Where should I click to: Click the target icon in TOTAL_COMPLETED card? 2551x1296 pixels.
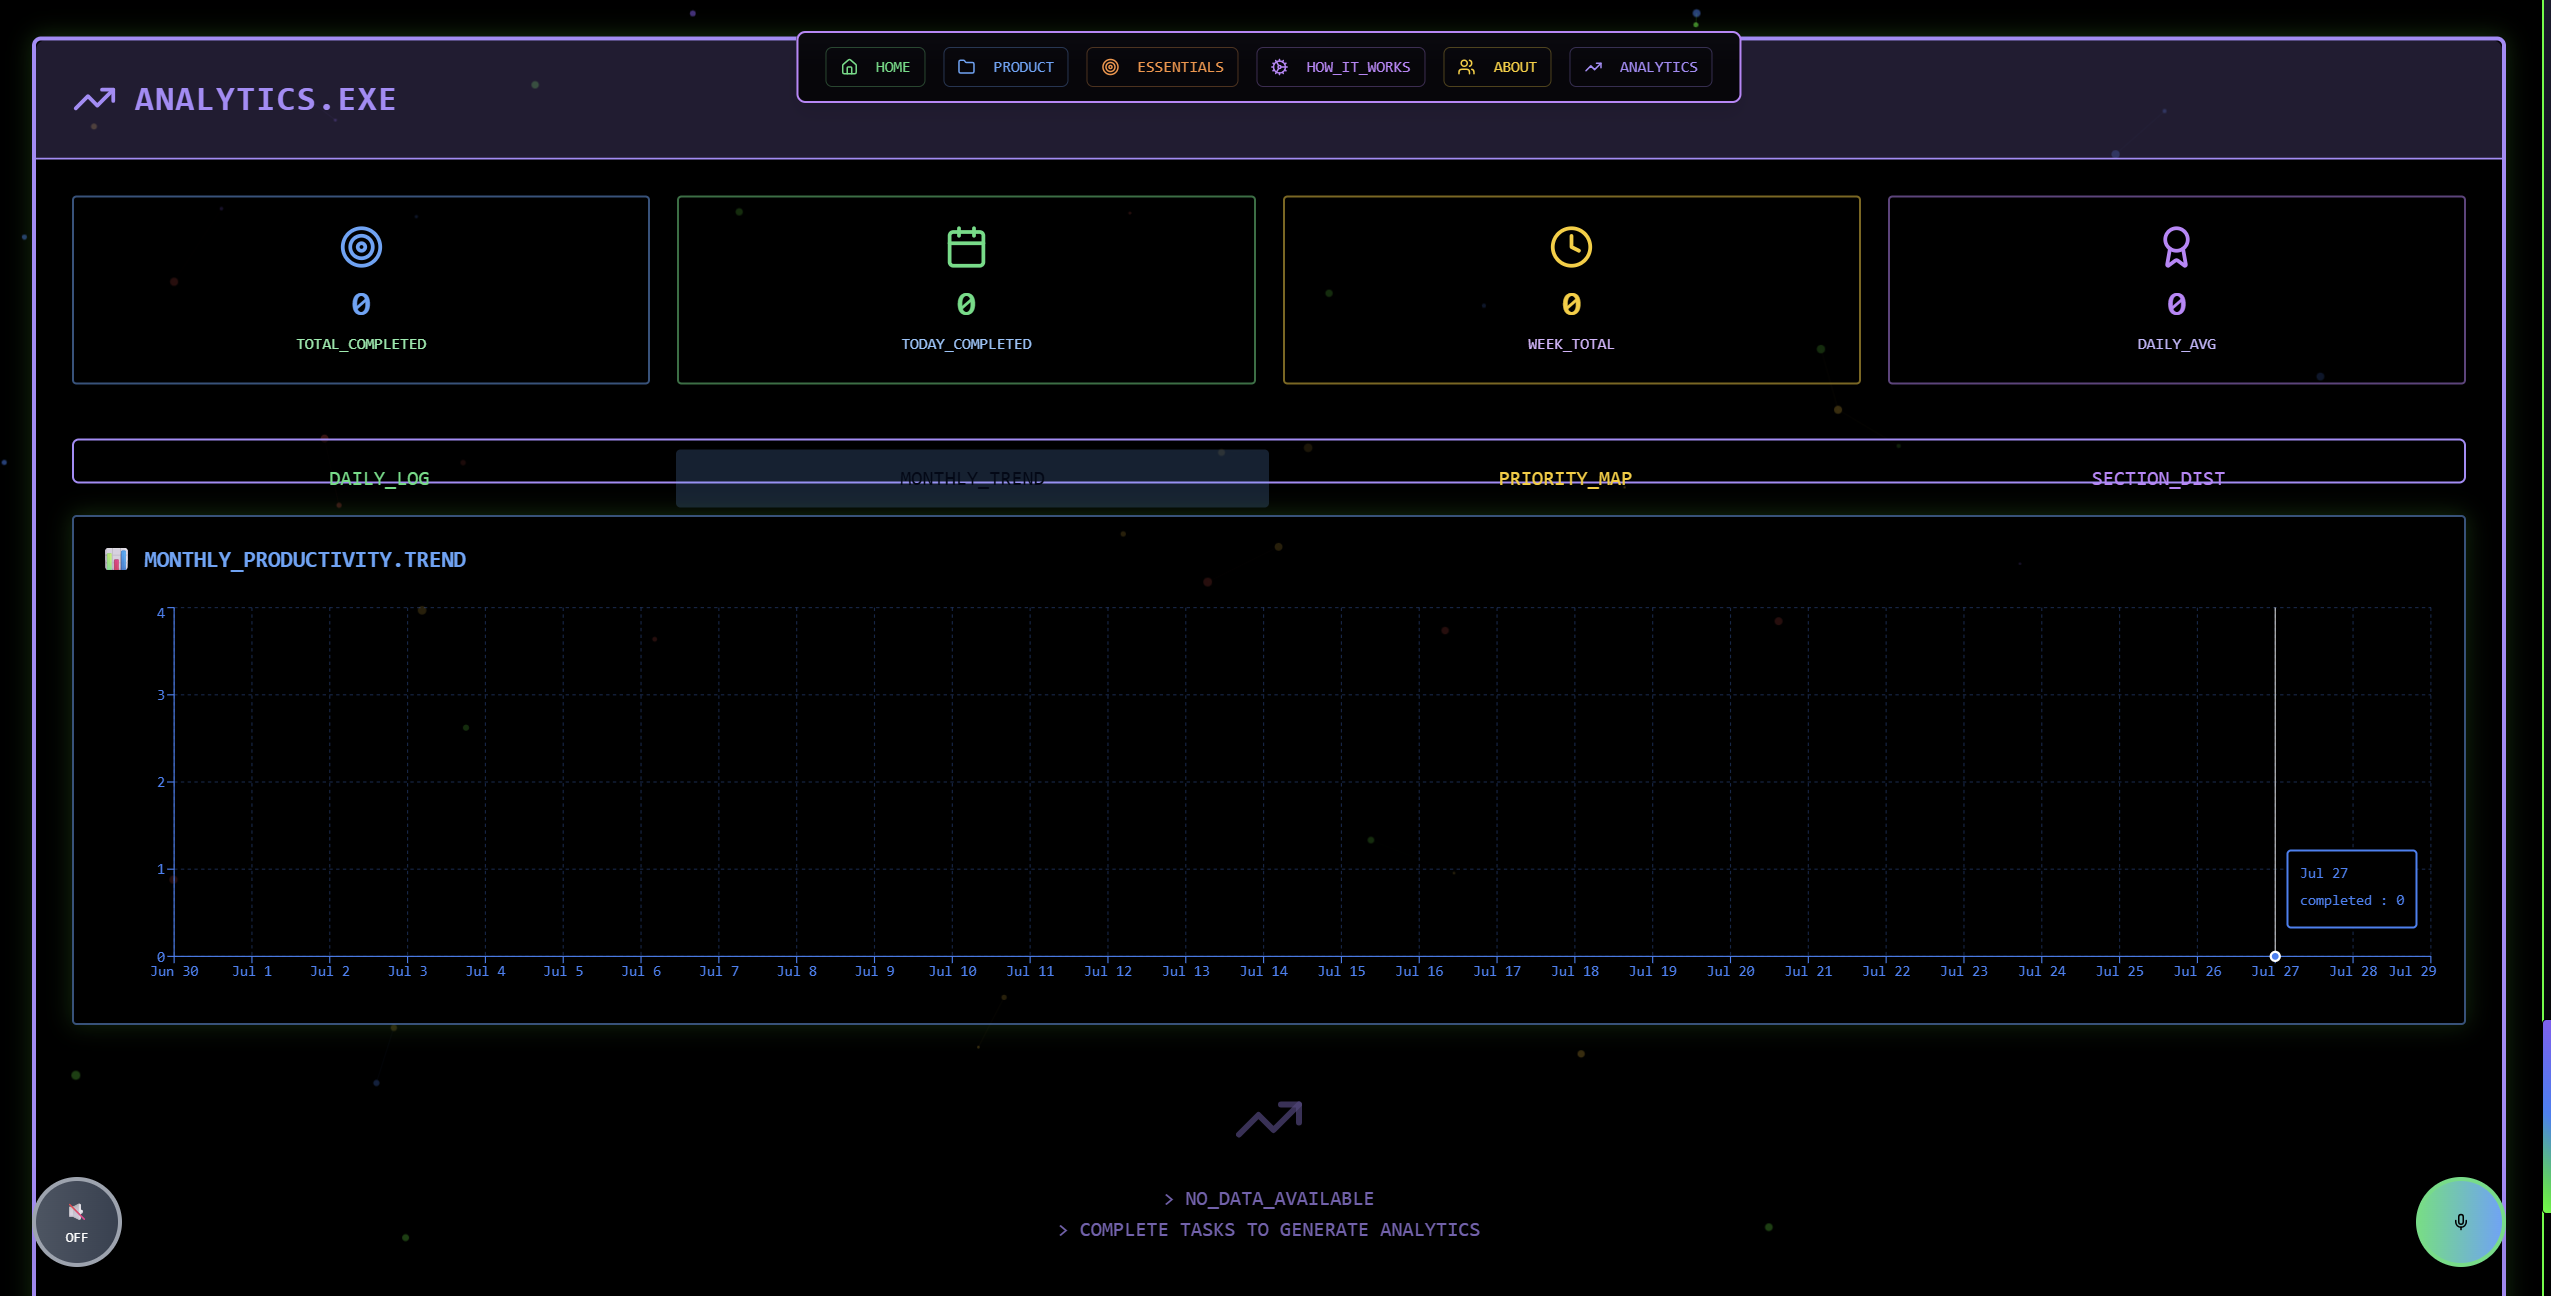pos(361,247)
